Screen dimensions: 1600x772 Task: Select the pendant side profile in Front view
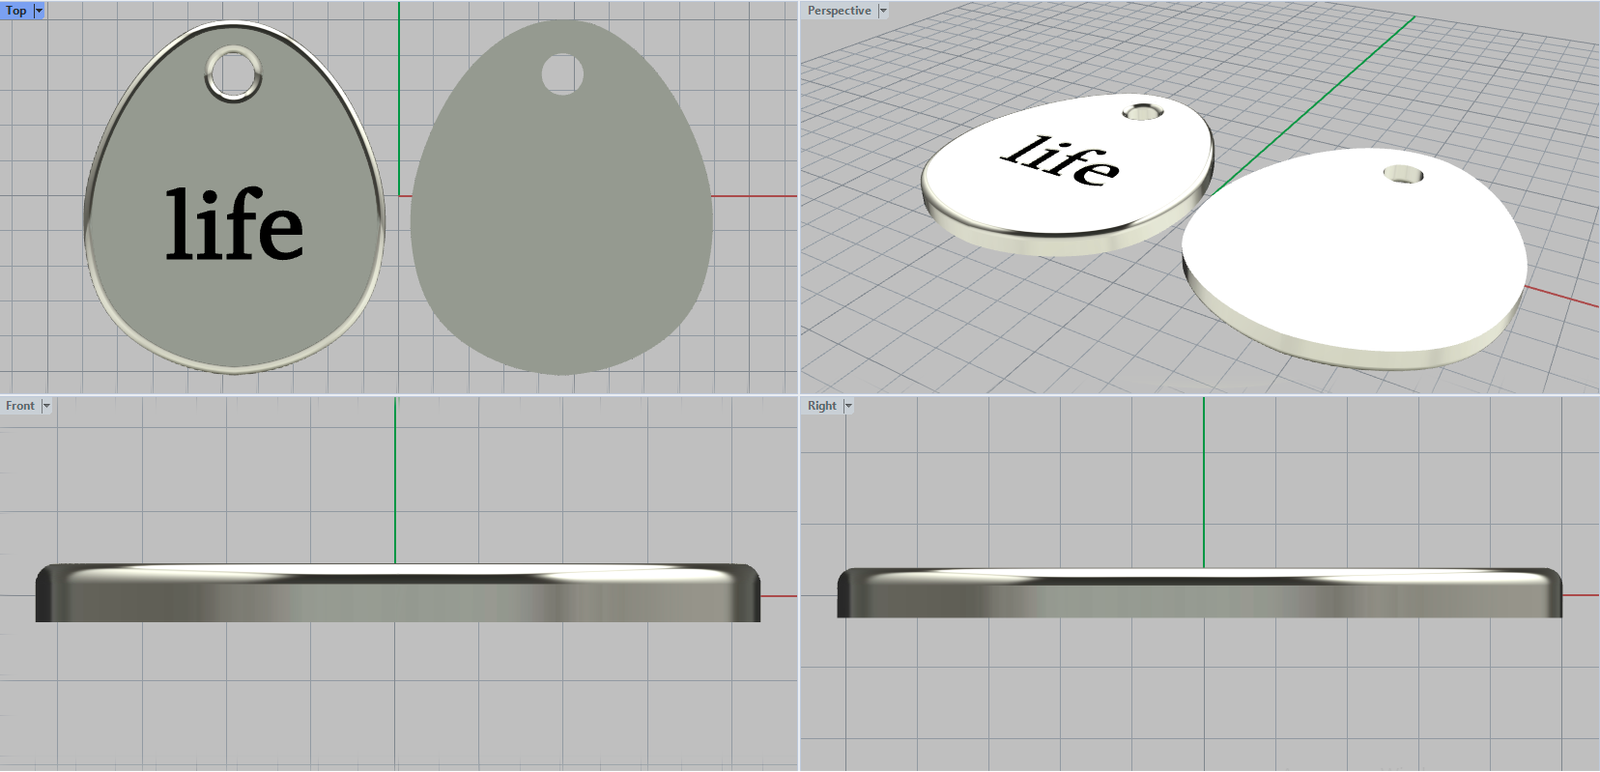pos(398,600)
